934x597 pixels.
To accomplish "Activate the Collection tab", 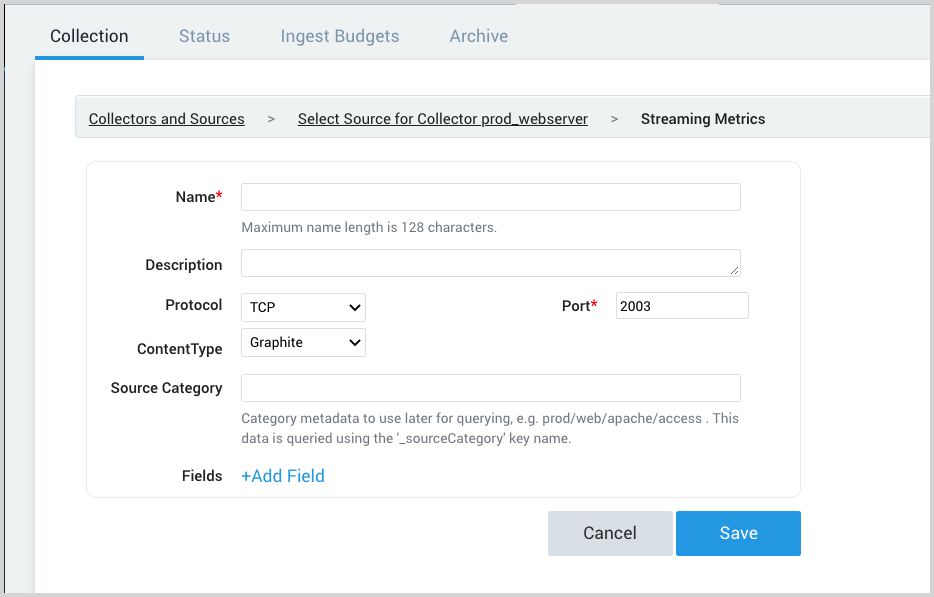I will [89, 36].
